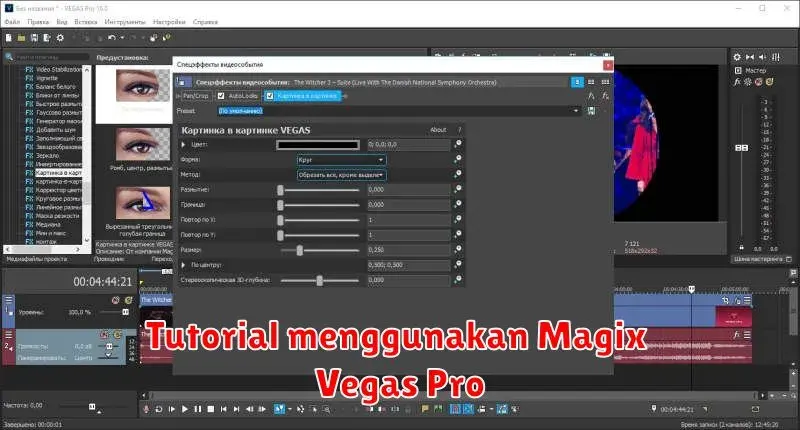Image resolution: width=800 pixels, height=430 pixels.
Task: Click Go to End transport button
Action: point(236,409)
